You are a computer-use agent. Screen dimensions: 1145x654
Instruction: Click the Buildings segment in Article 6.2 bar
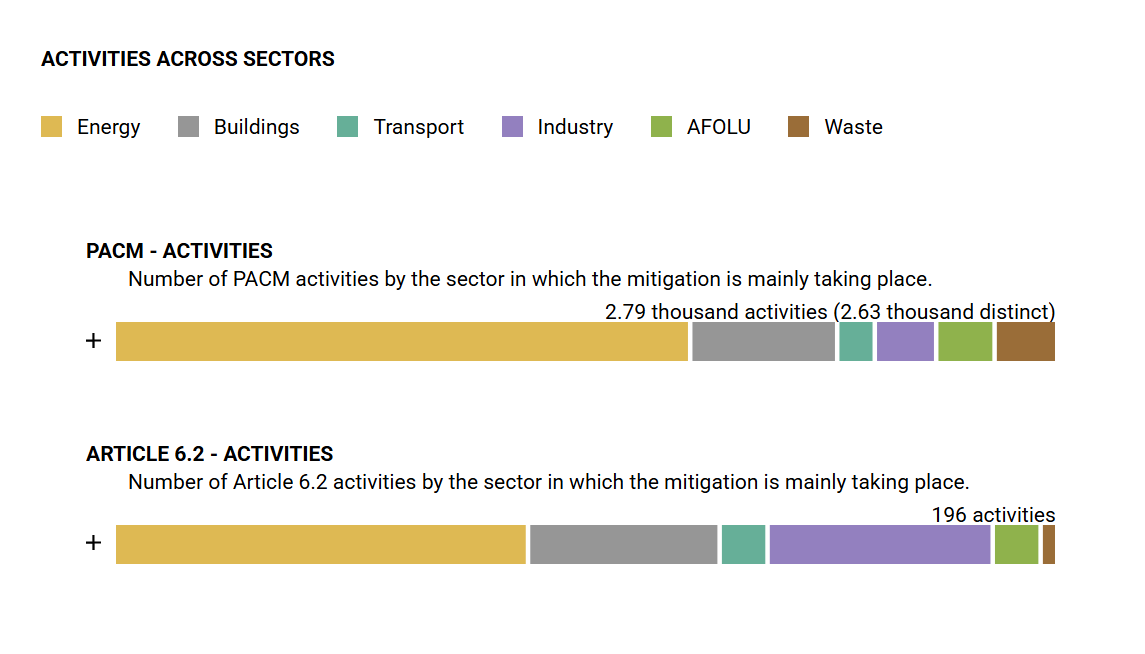tap(623, 544)
